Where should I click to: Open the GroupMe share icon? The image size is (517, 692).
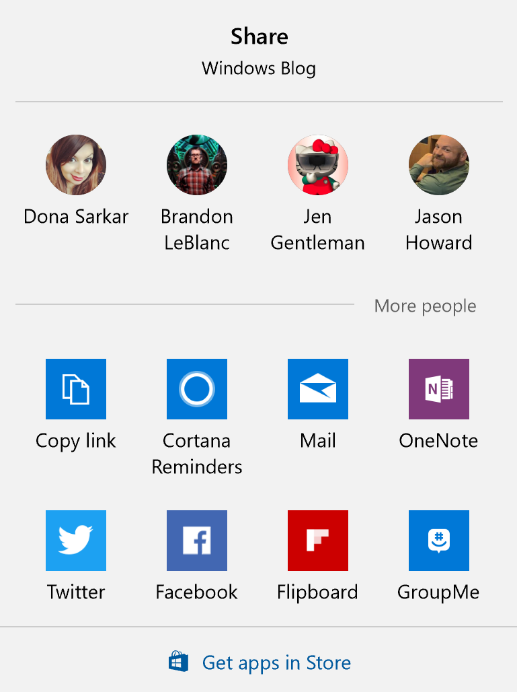439,540
